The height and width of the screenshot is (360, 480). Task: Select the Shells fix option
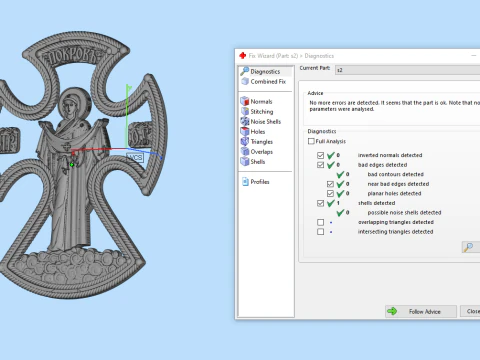tap(258, 161)
